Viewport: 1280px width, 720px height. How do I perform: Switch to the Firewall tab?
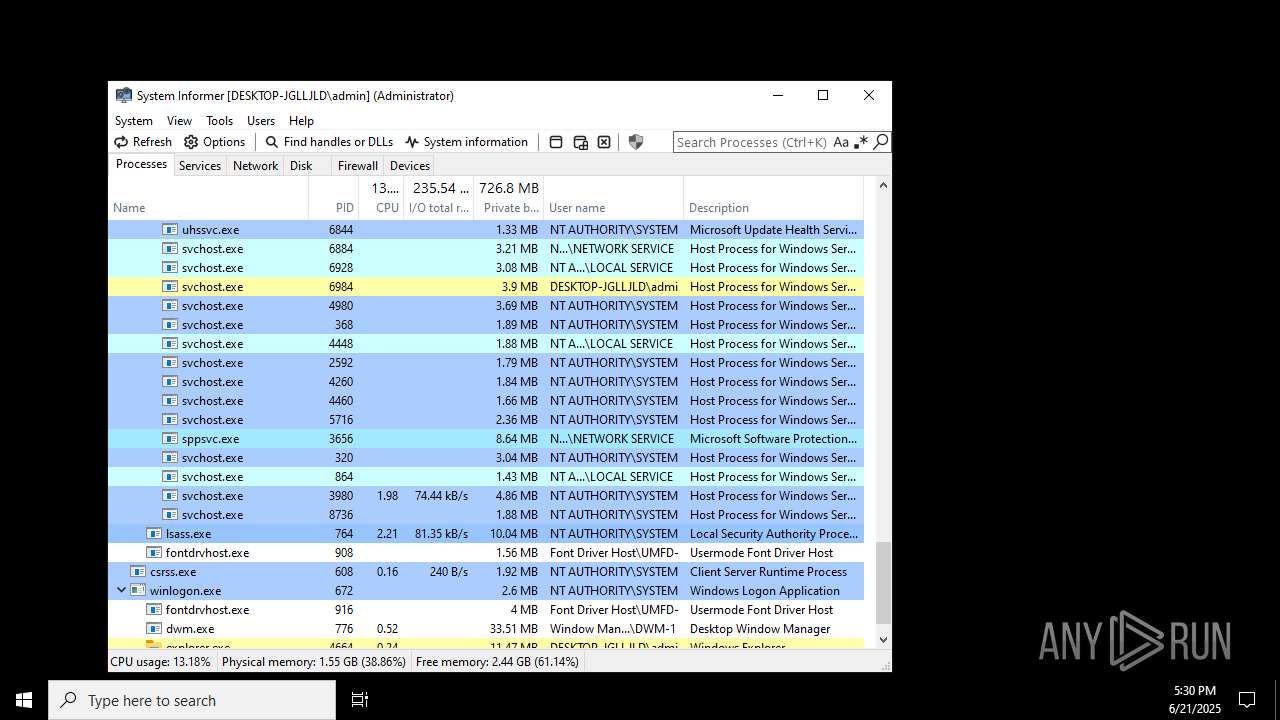[x=357, y=166]
